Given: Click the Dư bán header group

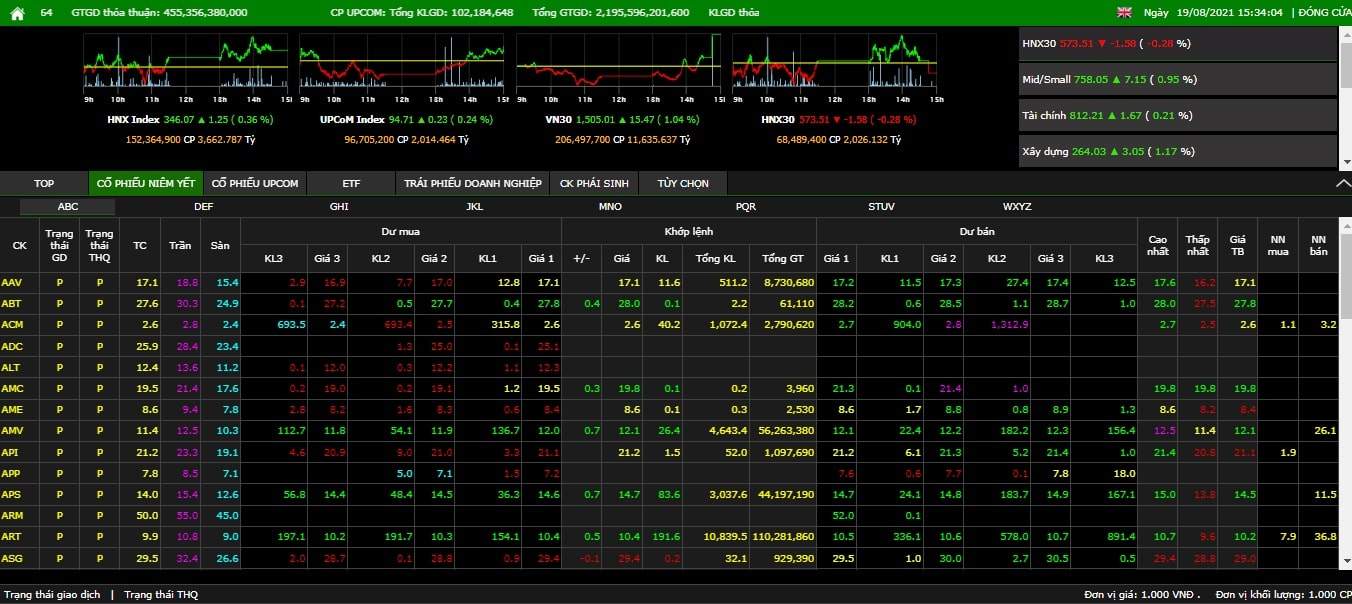Looking at the screenshot, I should pos(977,232).
